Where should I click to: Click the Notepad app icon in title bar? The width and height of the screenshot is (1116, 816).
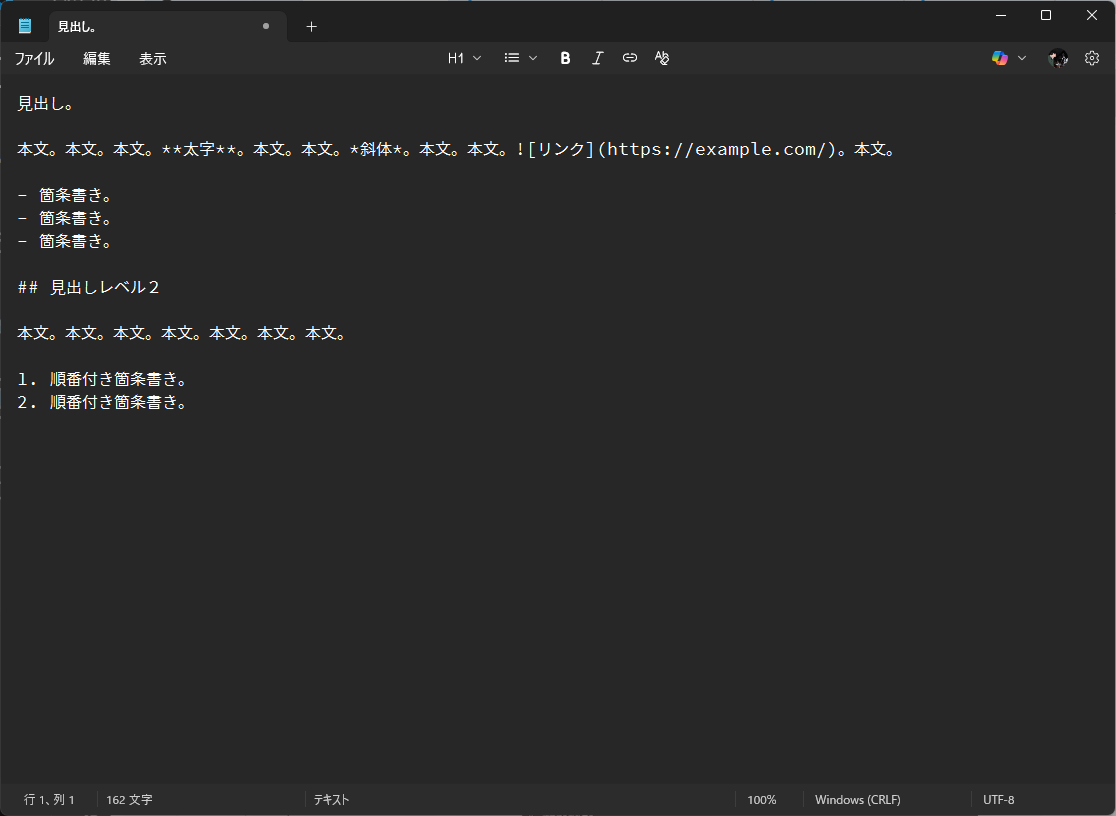(25, 26)
